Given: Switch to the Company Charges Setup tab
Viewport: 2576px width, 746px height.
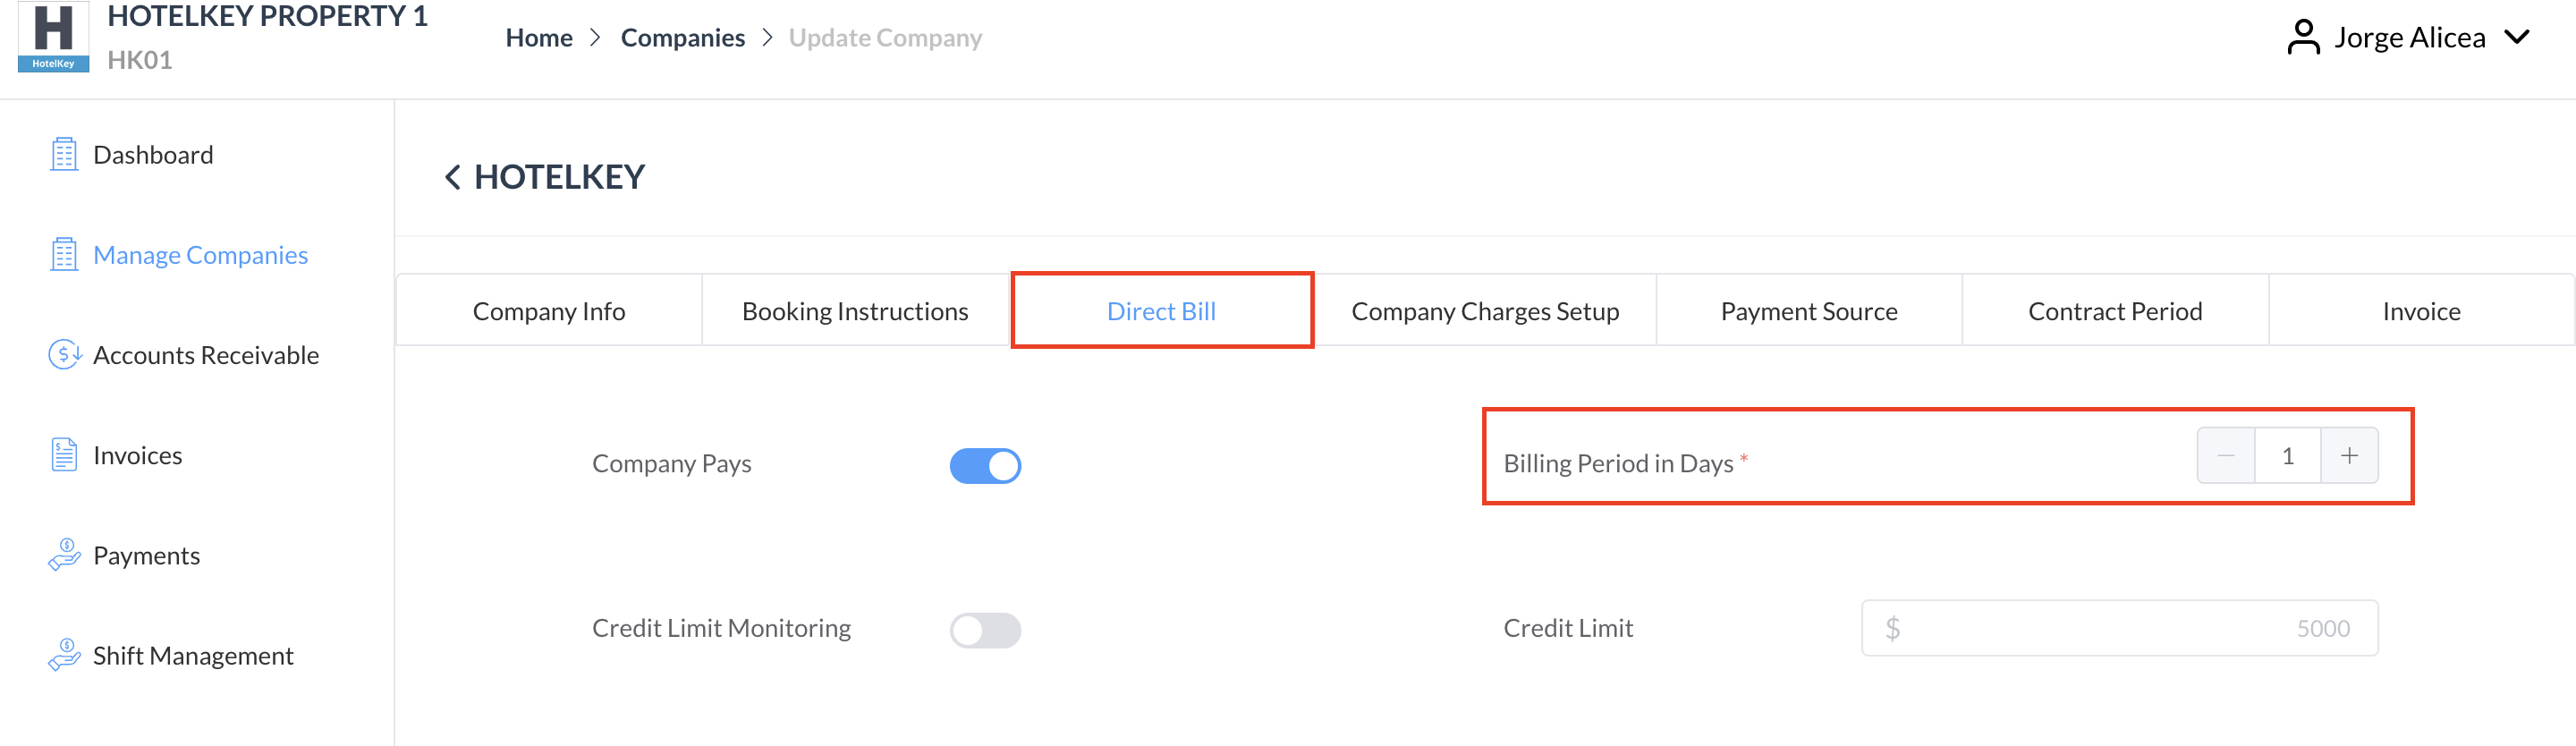Looking at the screenshot, I should (x=1484, y=311).
